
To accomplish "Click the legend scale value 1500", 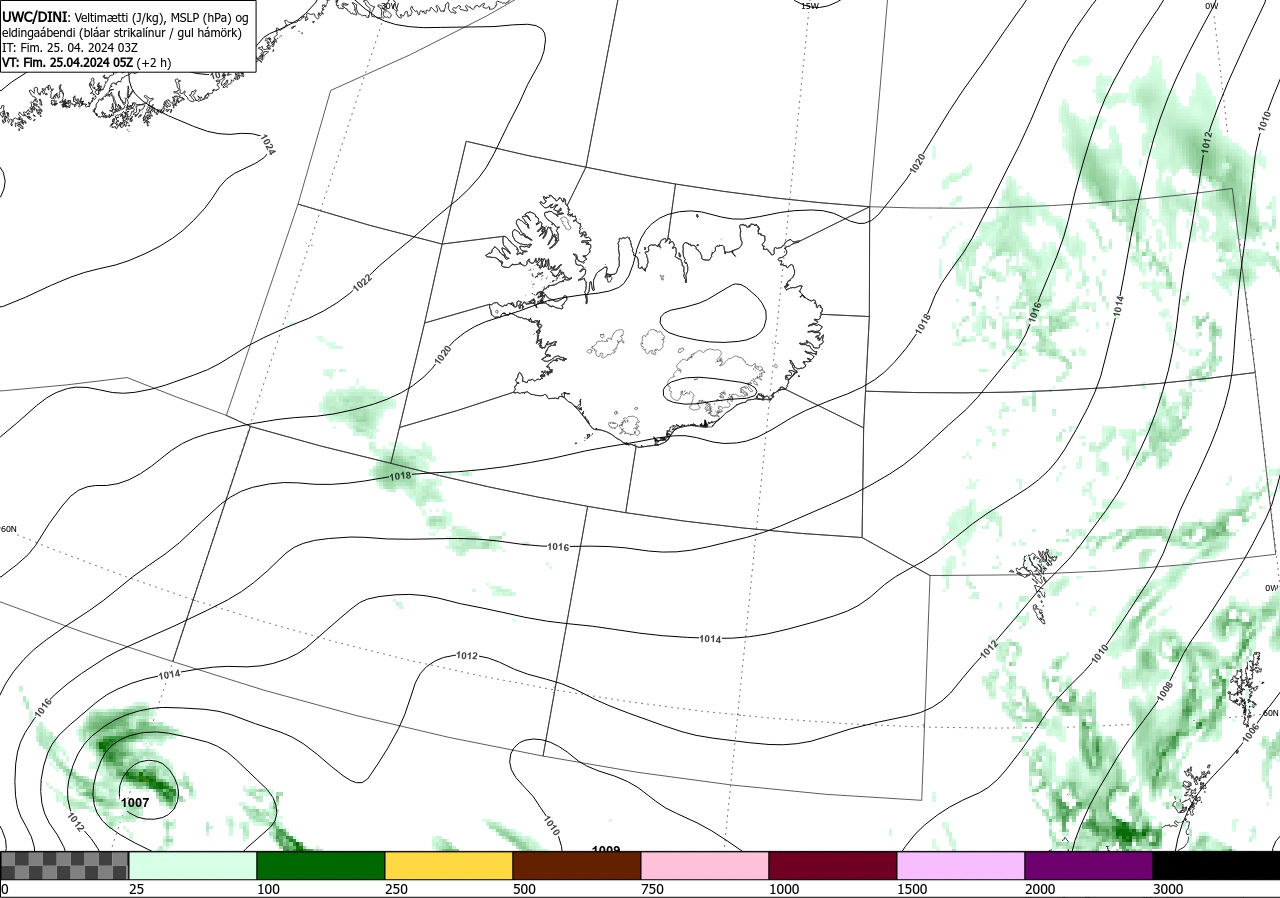I will (912, 889).
